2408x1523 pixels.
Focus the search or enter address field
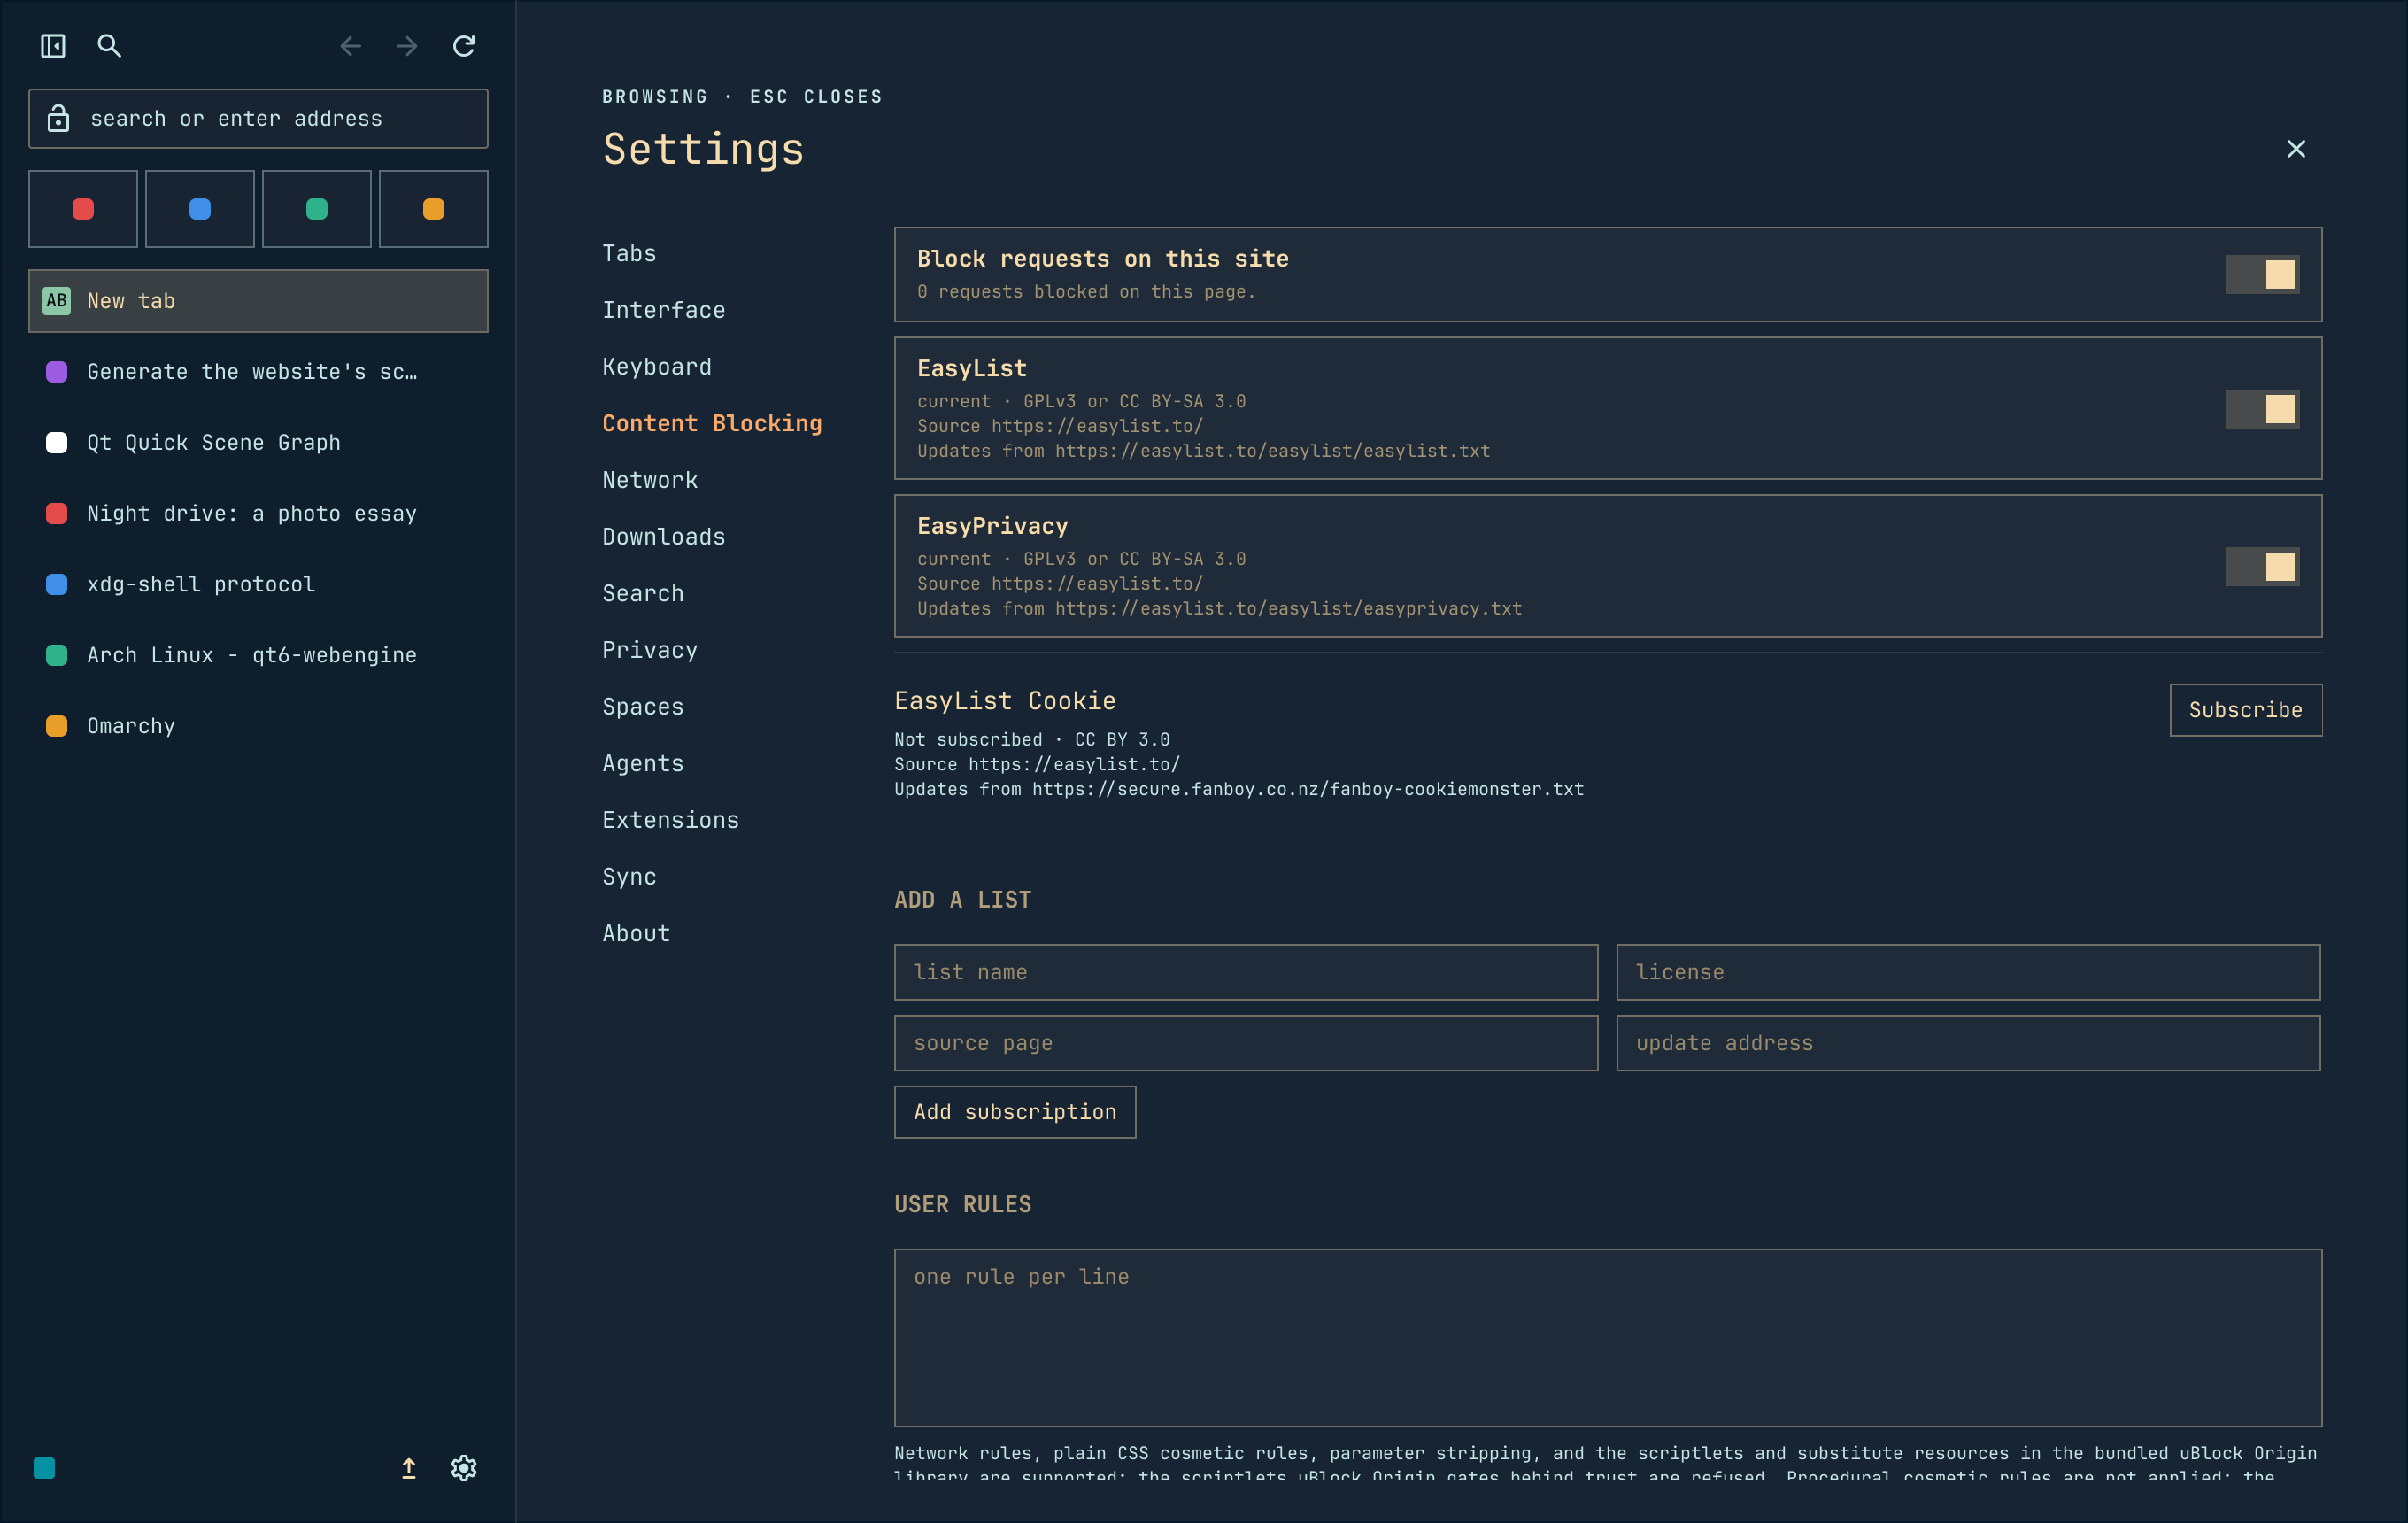tap(258, 118)
